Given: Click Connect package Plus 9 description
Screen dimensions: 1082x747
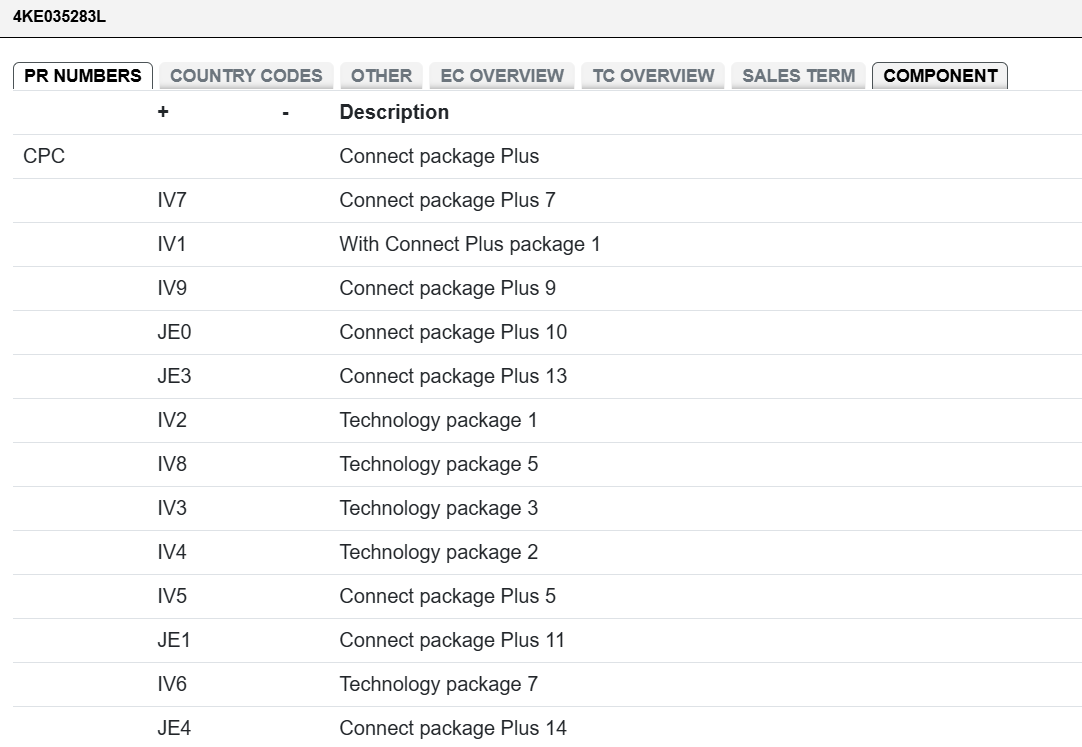Looking at the screenshot, I should (447, 288).
